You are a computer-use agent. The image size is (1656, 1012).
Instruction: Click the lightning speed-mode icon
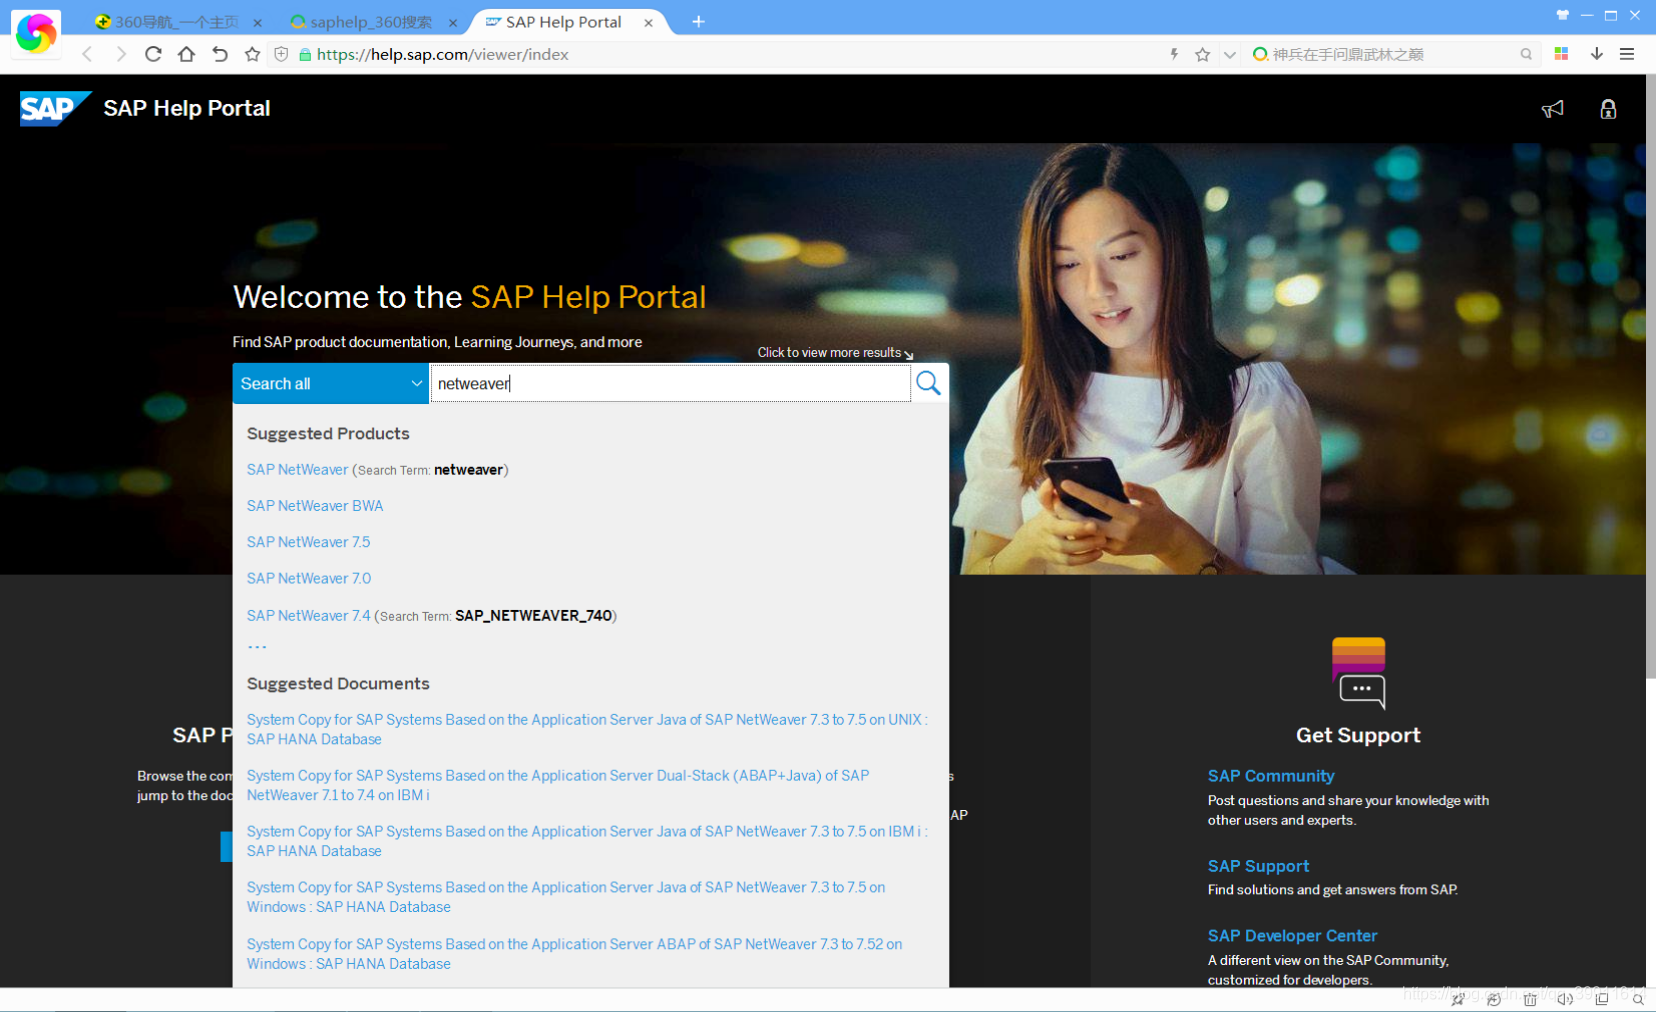pyautogui.click(x=1174, y=54)
